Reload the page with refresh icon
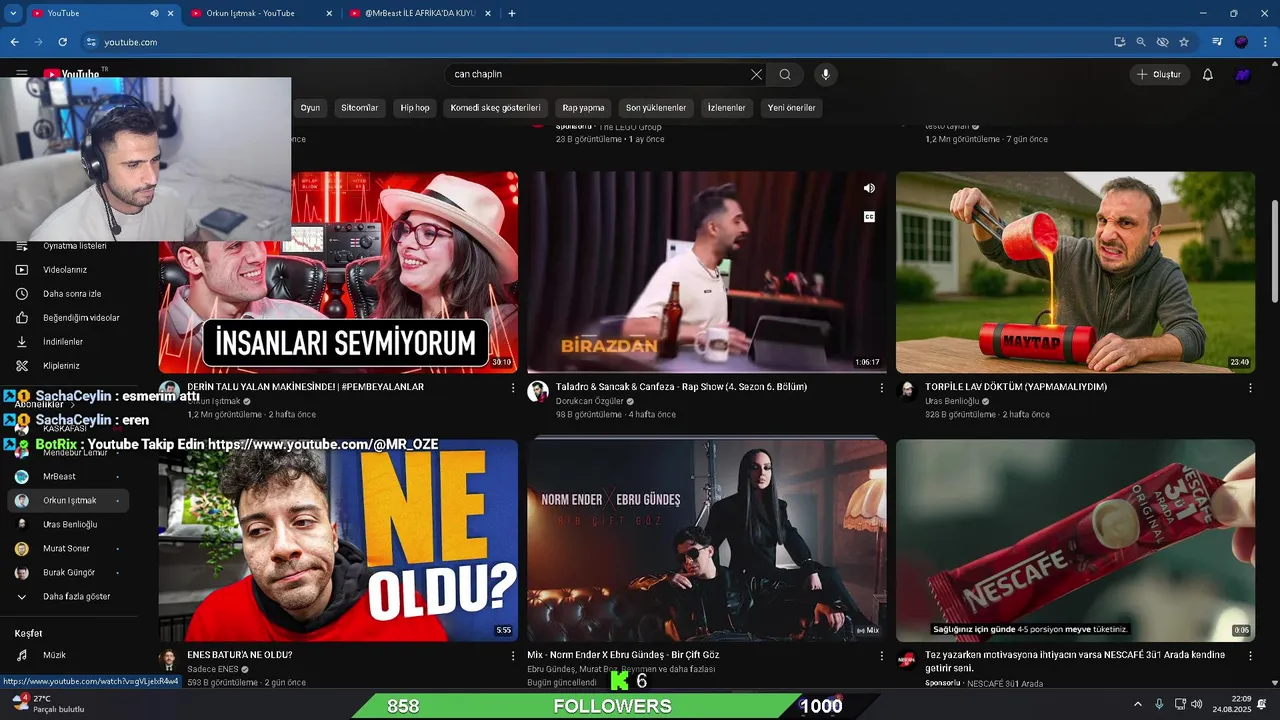 (62, 42)
